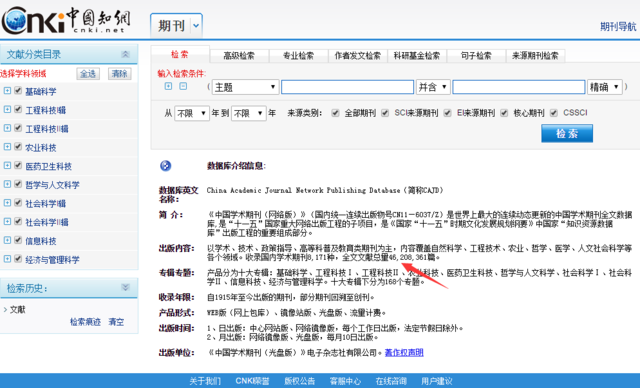Uncheck the 工程科技Ⅱ辑 checkbox
Screen dimensions: 640x388
coord(18,128)
